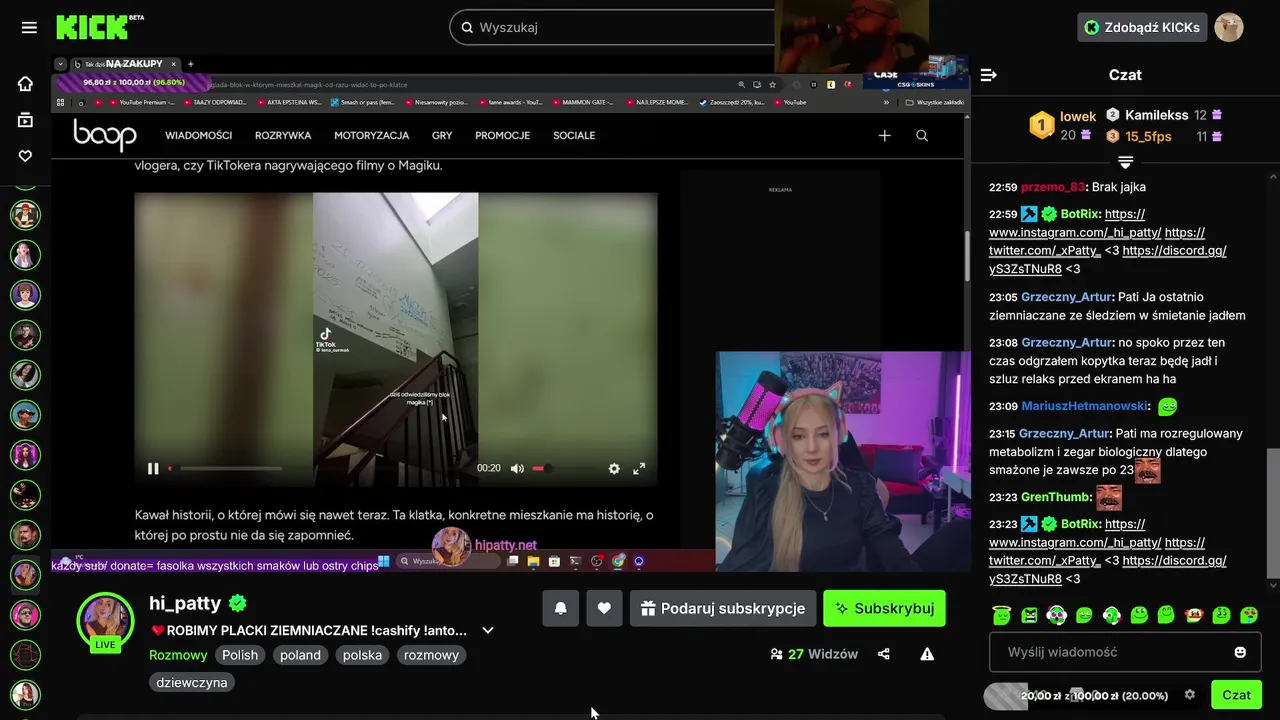Open PROMOCJE menu on boop page
Image resolution: width=1280 pixels, height=720 pixels.
502,135
